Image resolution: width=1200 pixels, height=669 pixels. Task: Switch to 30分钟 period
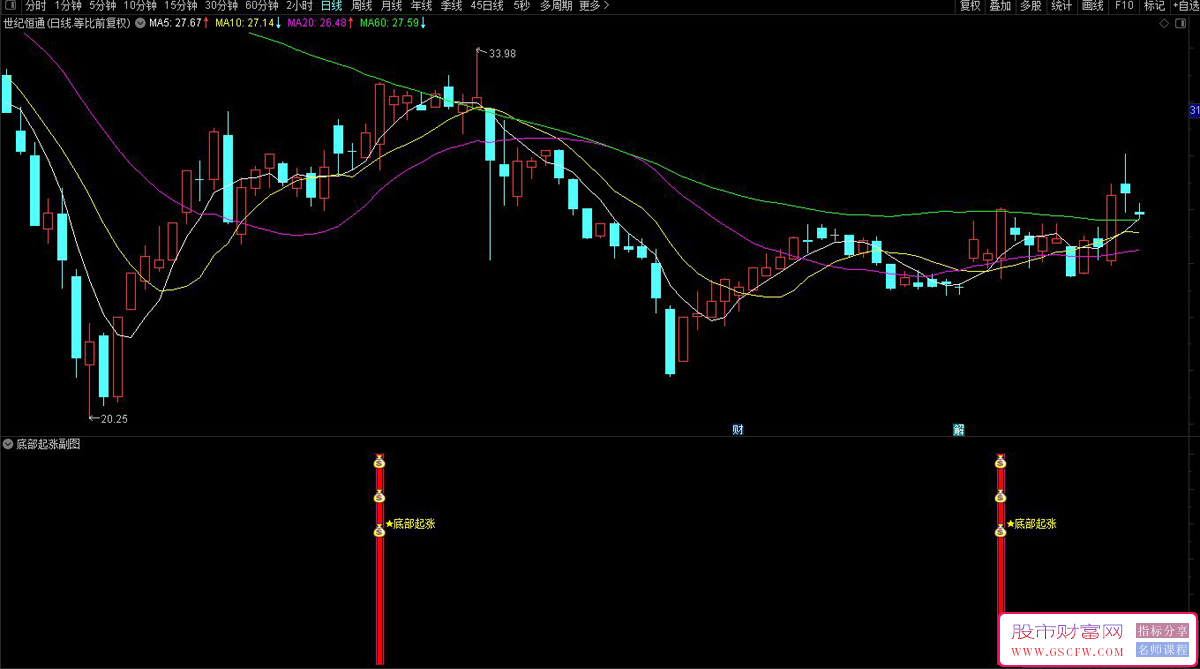click(221, 6)
